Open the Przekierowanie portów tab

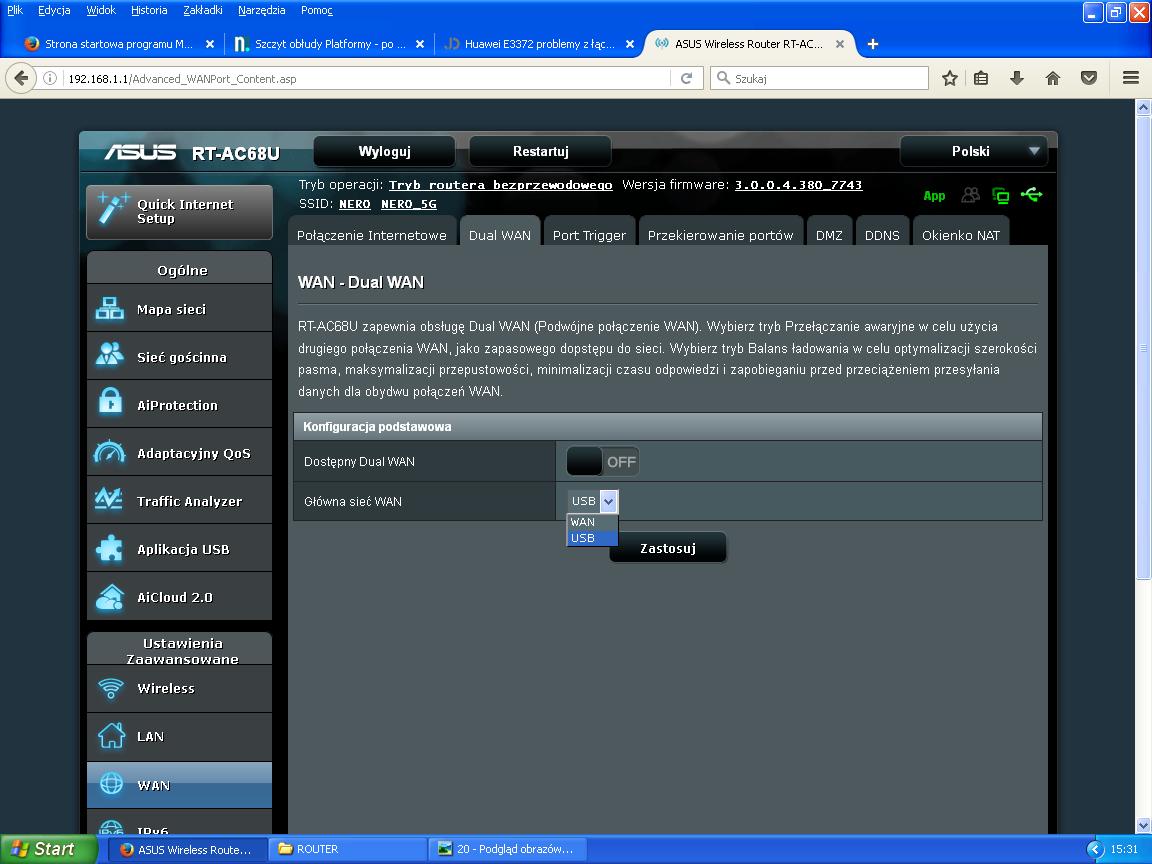pos(720,235)
